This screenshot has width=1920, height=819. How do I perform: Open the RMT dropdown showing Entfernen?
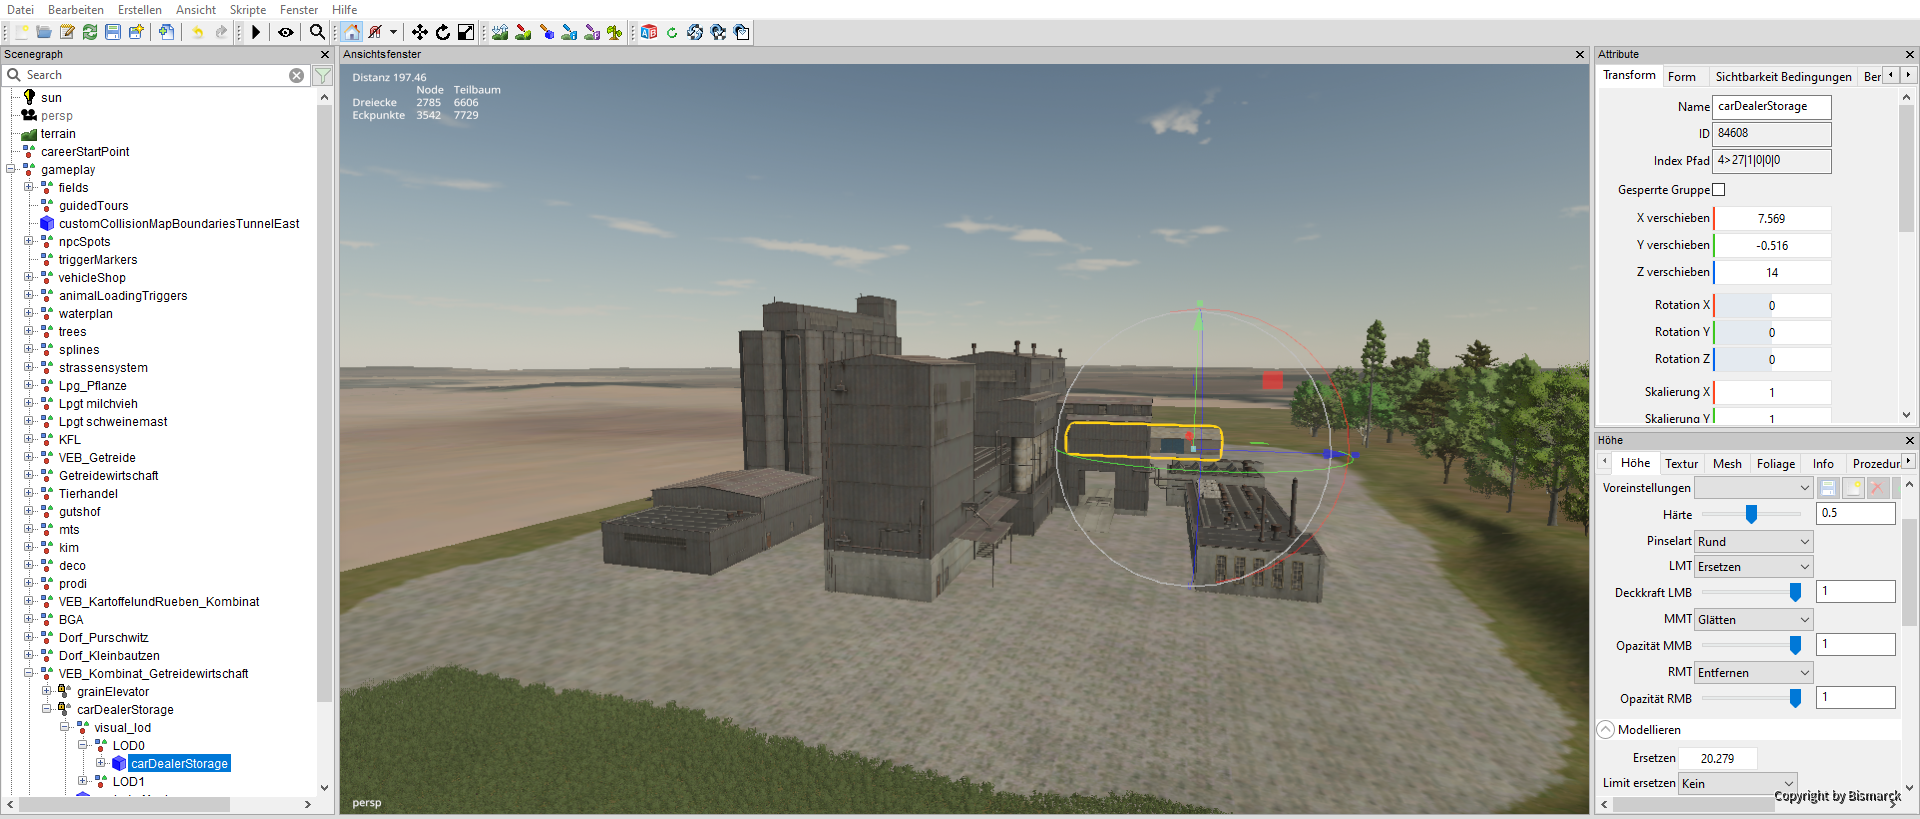(1754, 672)
